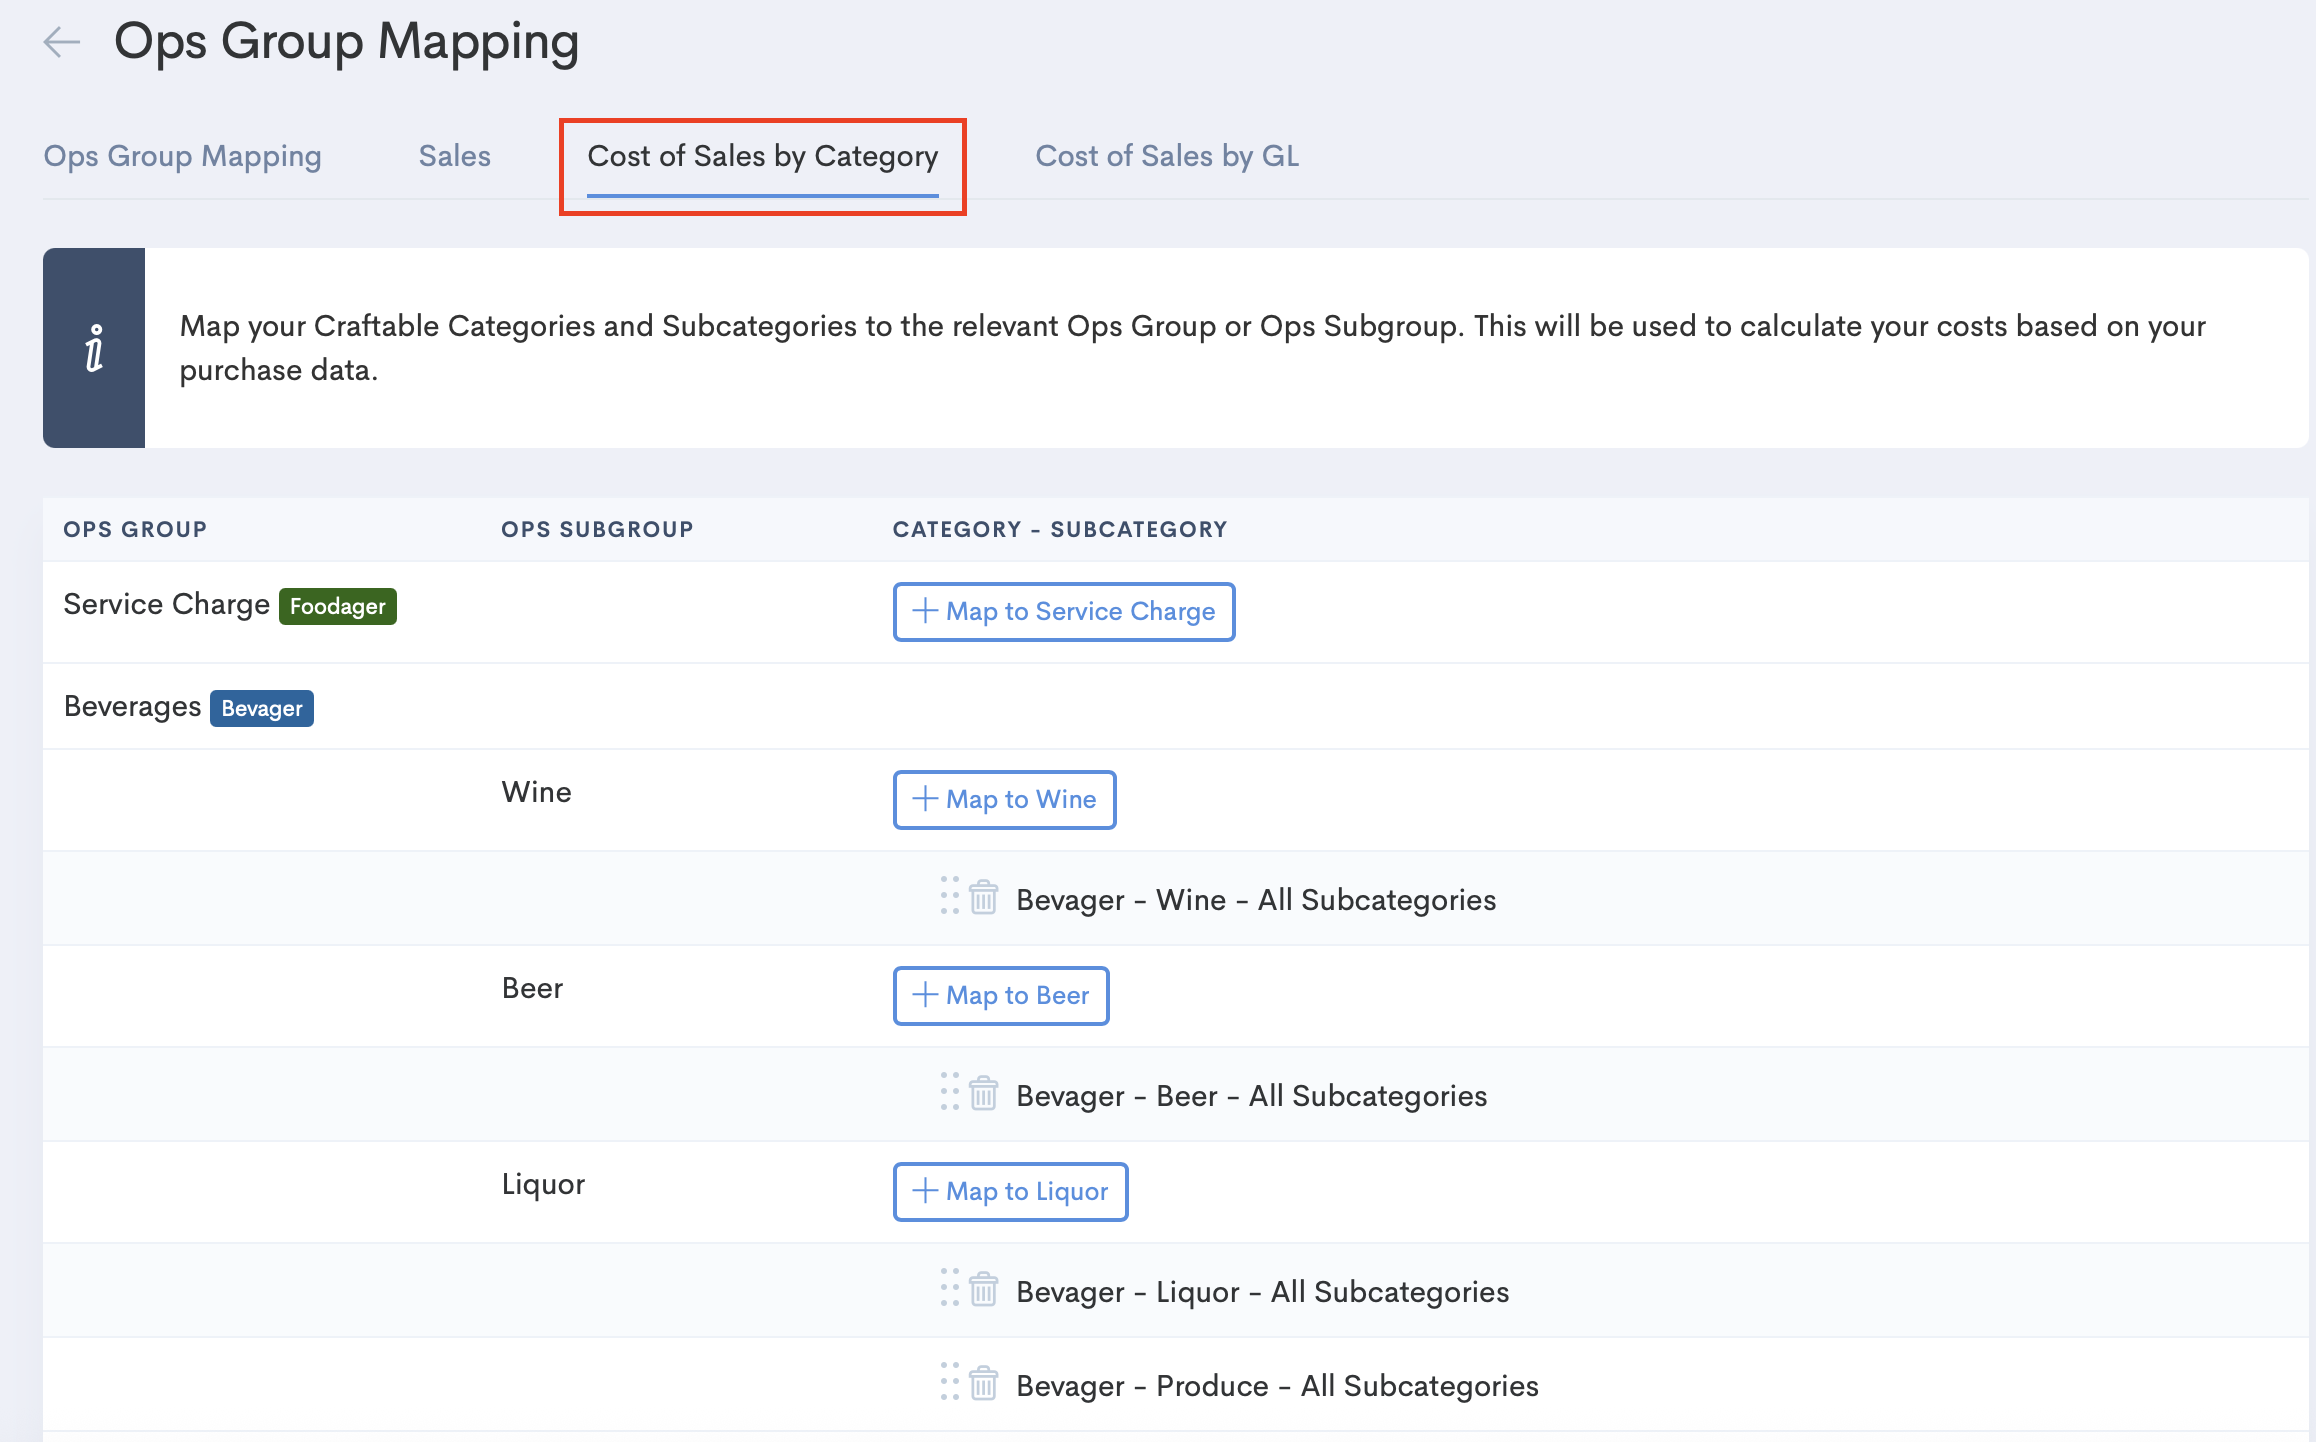
Task: Click the Foodager badge next to Service Charge
Action: coord(337,606)
